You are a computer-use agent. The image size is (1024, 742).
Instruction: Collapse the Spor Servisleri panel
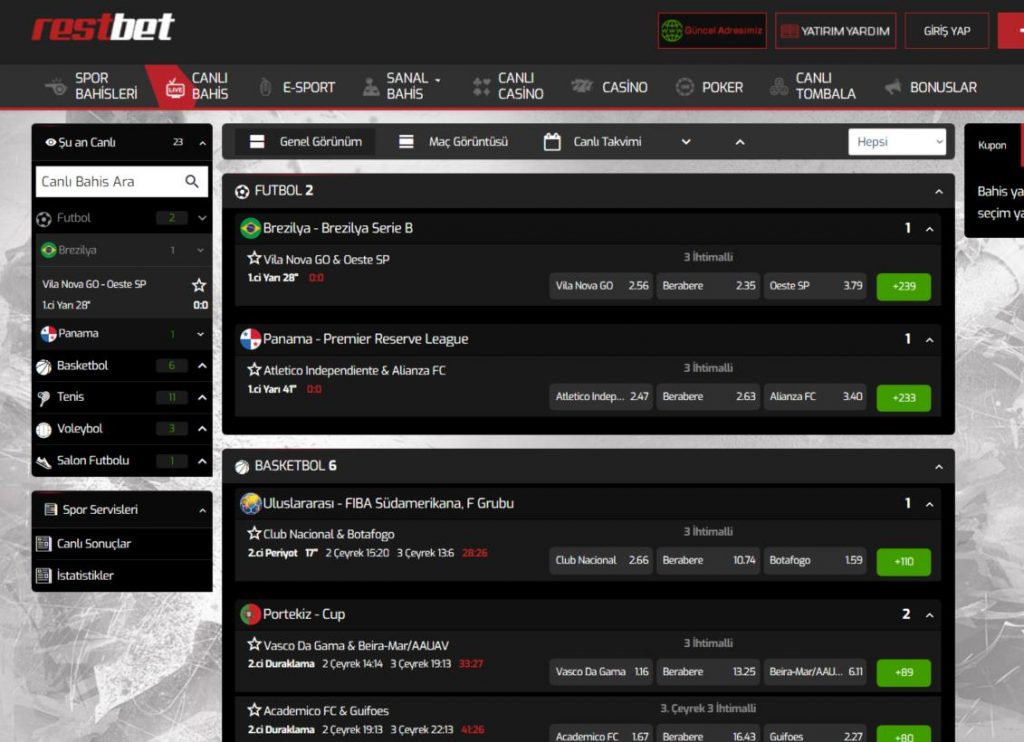[x=202, y=510]
